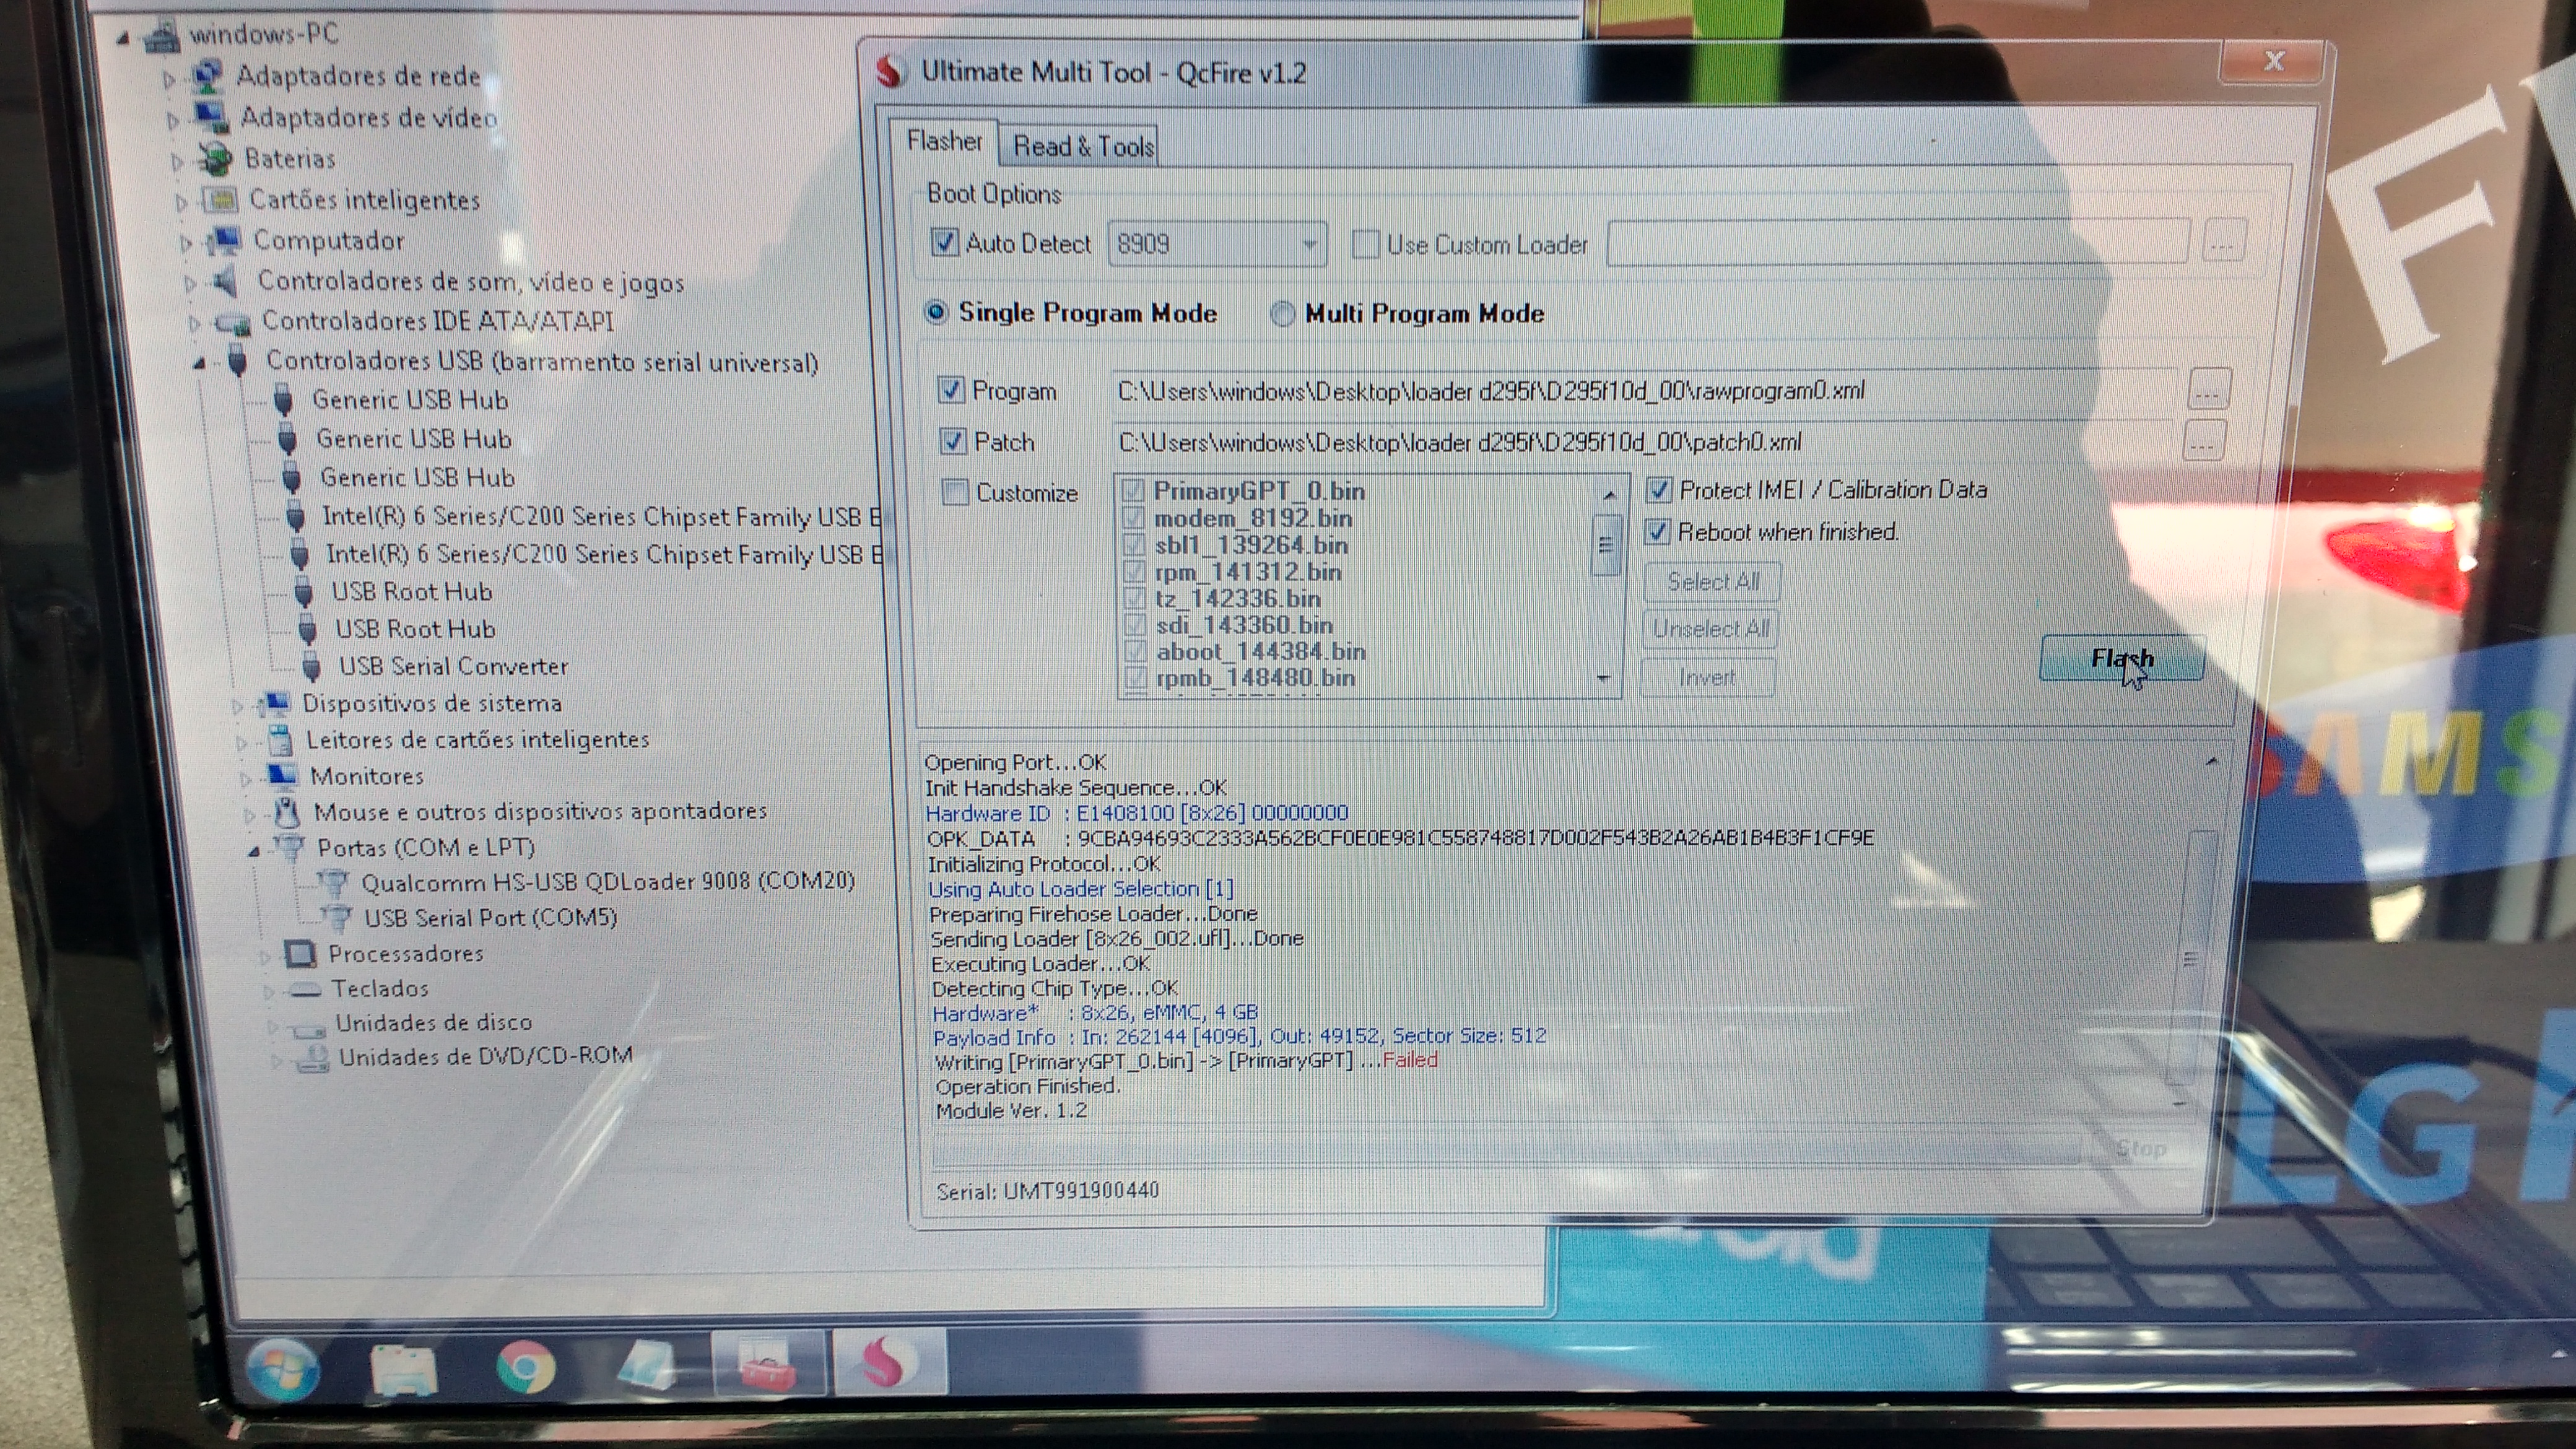Expand the Processadores node
Viewport: 2576px width, 1449px height.
264,957
